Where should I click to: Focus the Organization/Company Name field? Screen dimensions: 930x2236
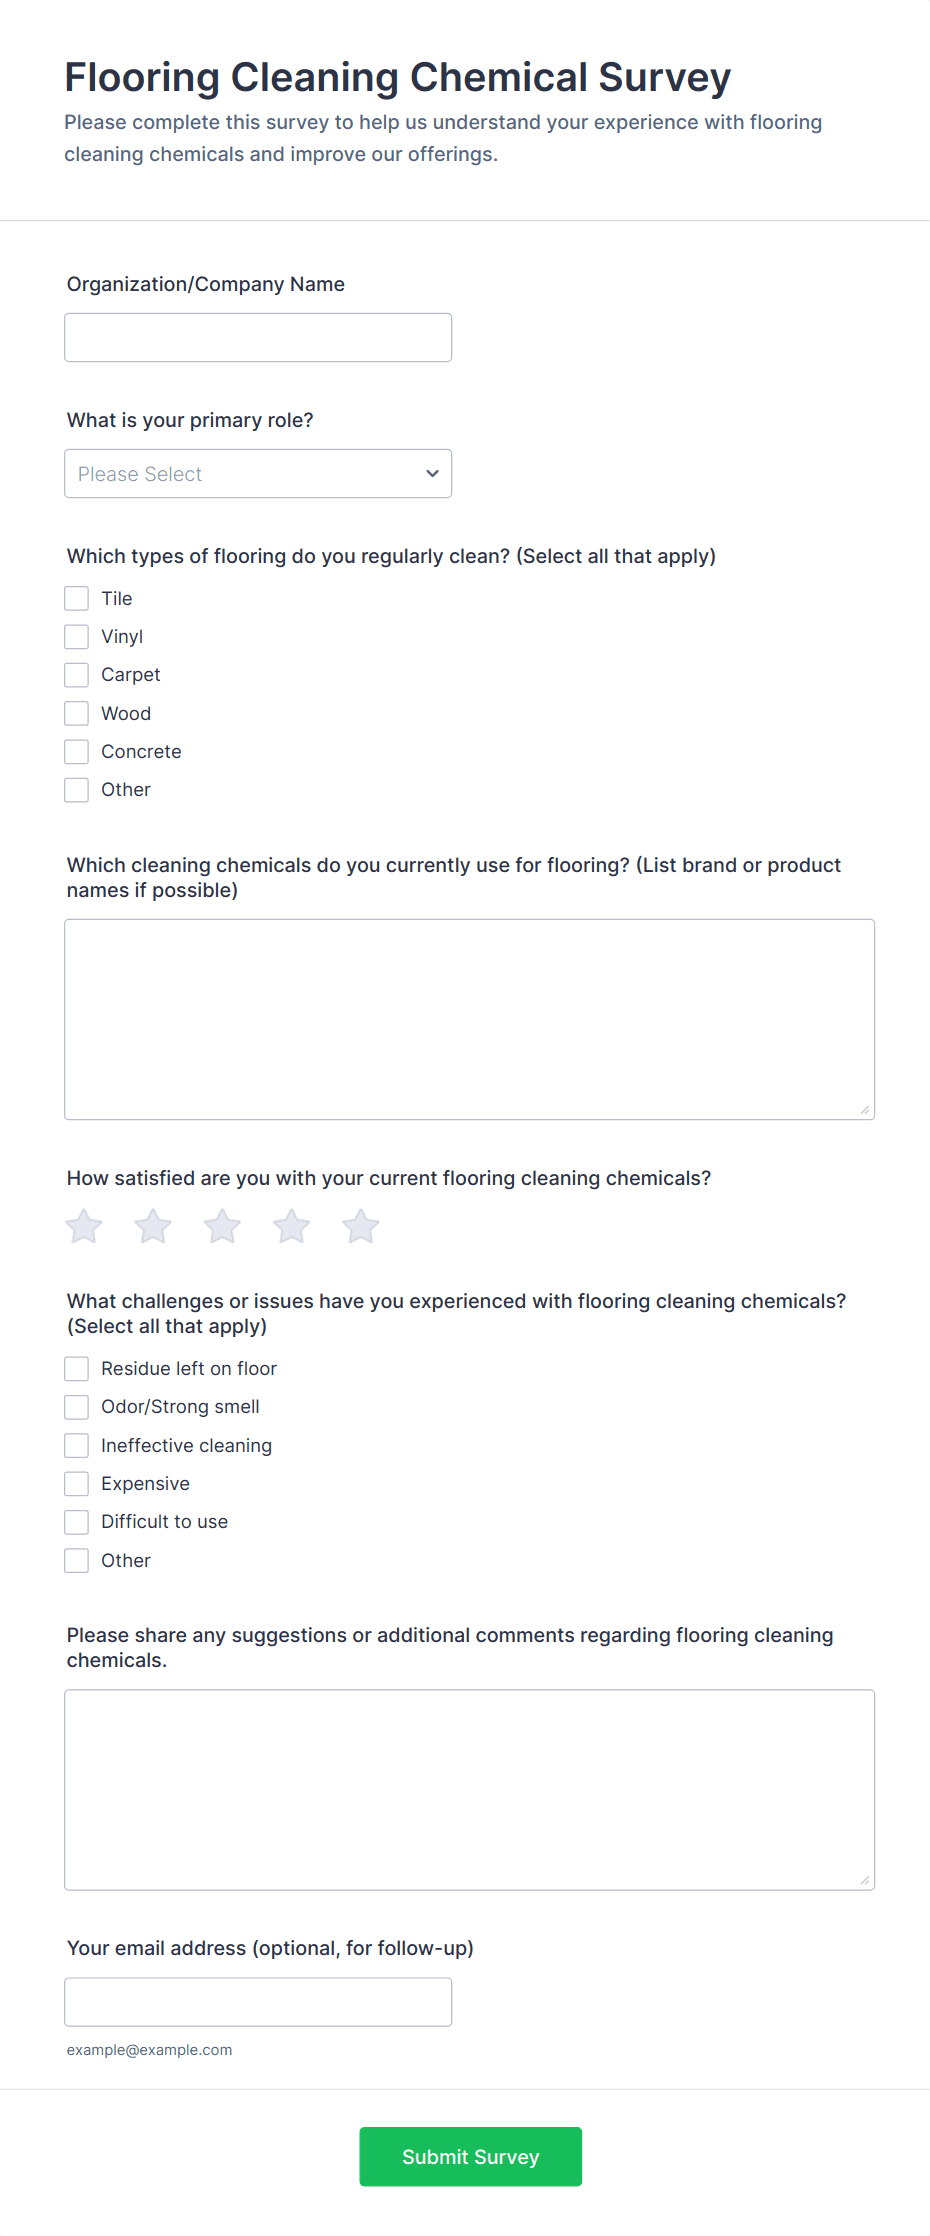pyautogui.click(x=258, y=338)
